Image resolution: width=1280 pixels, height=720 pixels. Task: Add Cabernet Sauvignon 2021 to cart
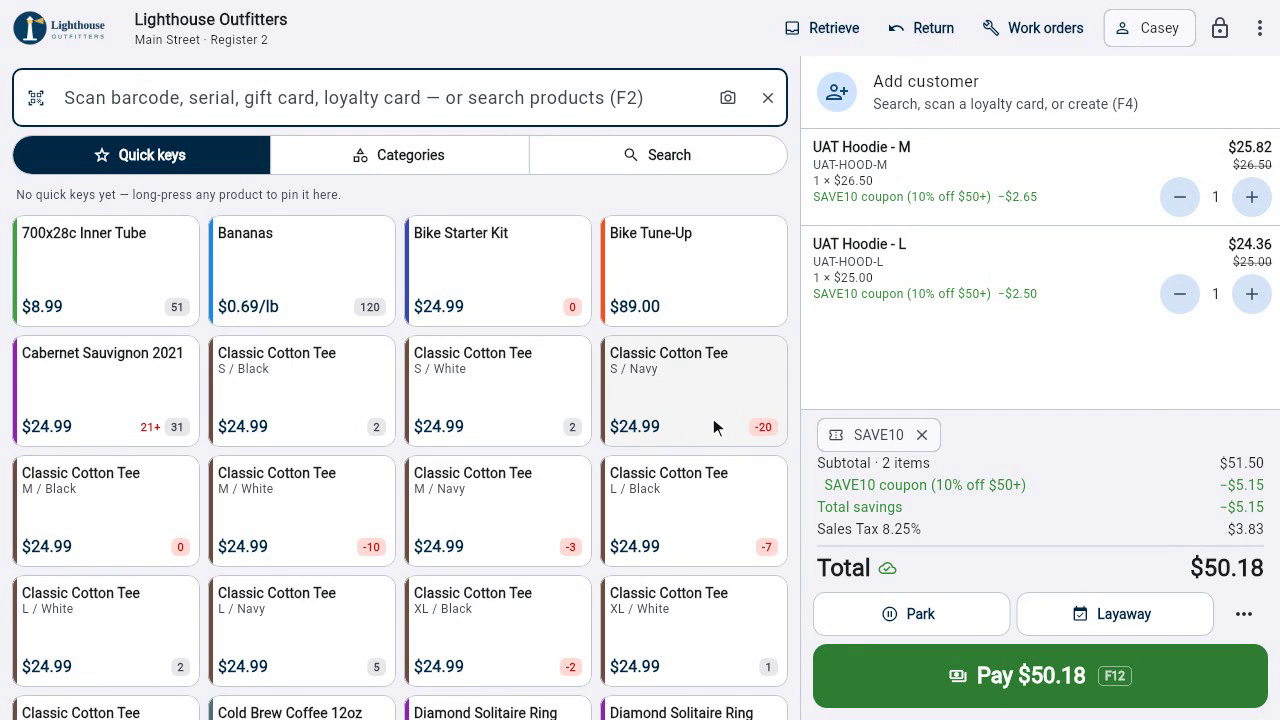click(x=106, y=391)
